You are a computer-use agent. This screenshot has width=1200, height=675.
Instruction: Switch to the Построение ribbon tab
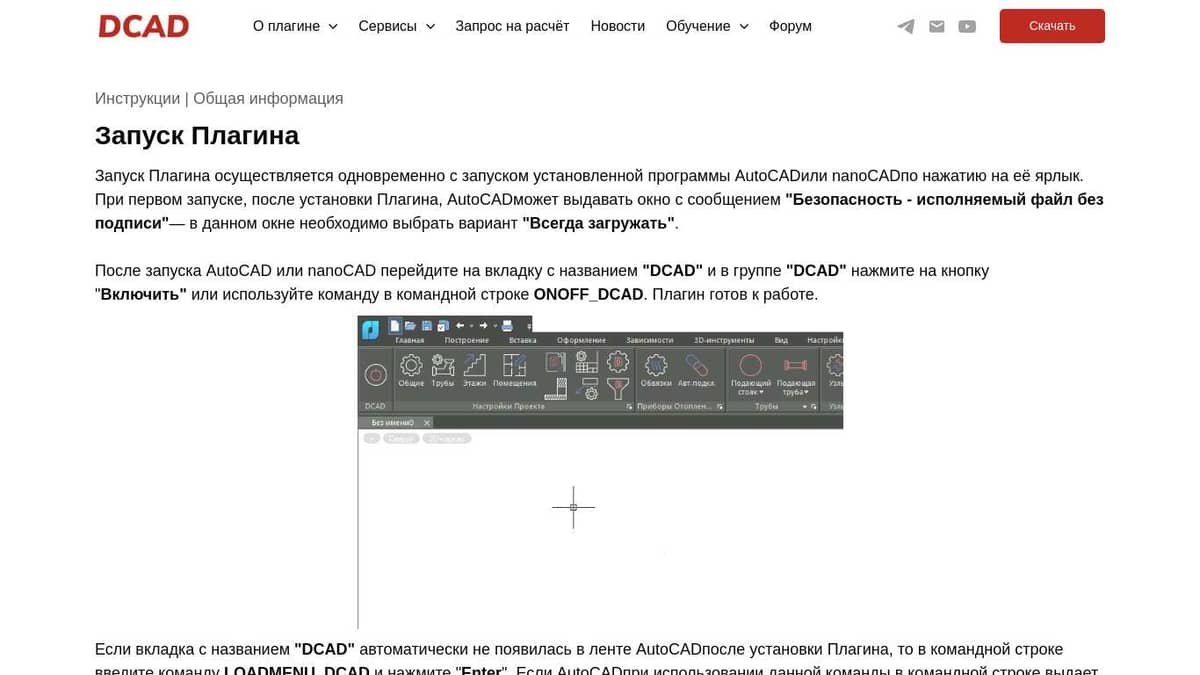coord(466,339)
